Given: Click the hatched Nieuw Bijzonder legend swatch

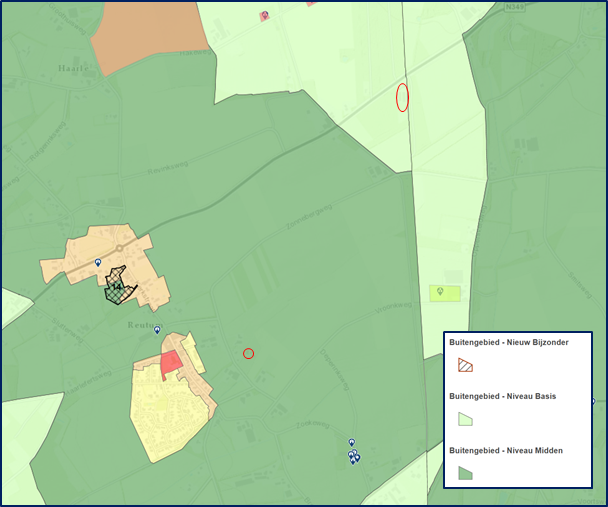Looking at the screenshot, I should 465,365.
